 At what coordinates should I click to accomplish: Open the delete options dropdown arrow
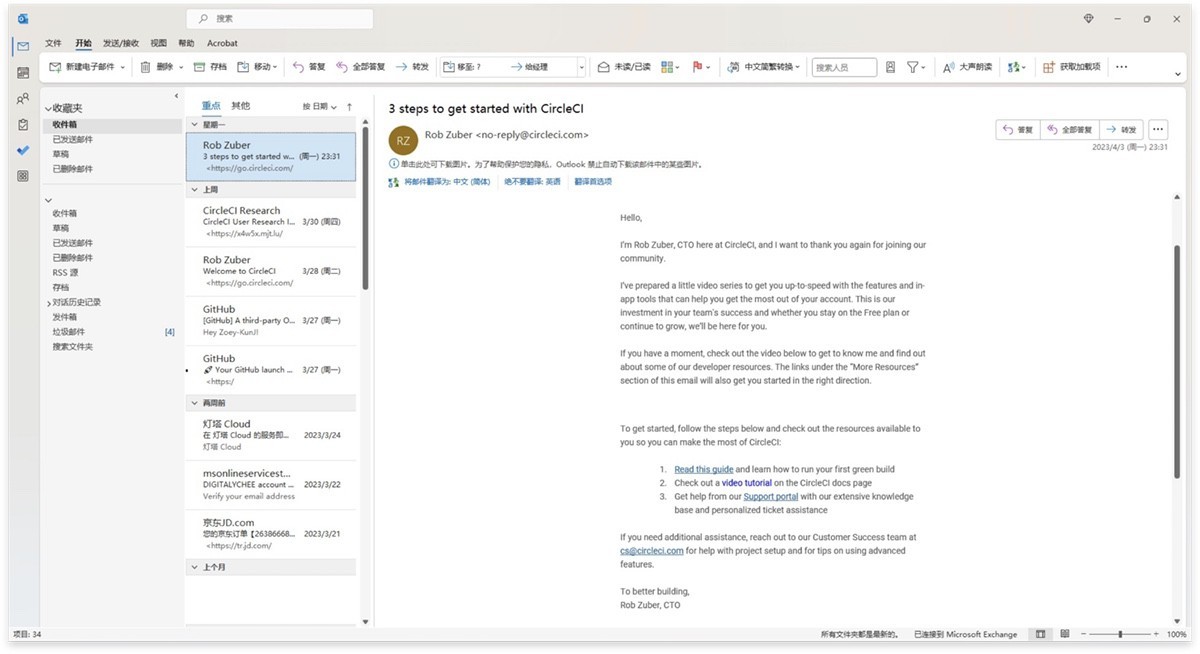(181, 68)
